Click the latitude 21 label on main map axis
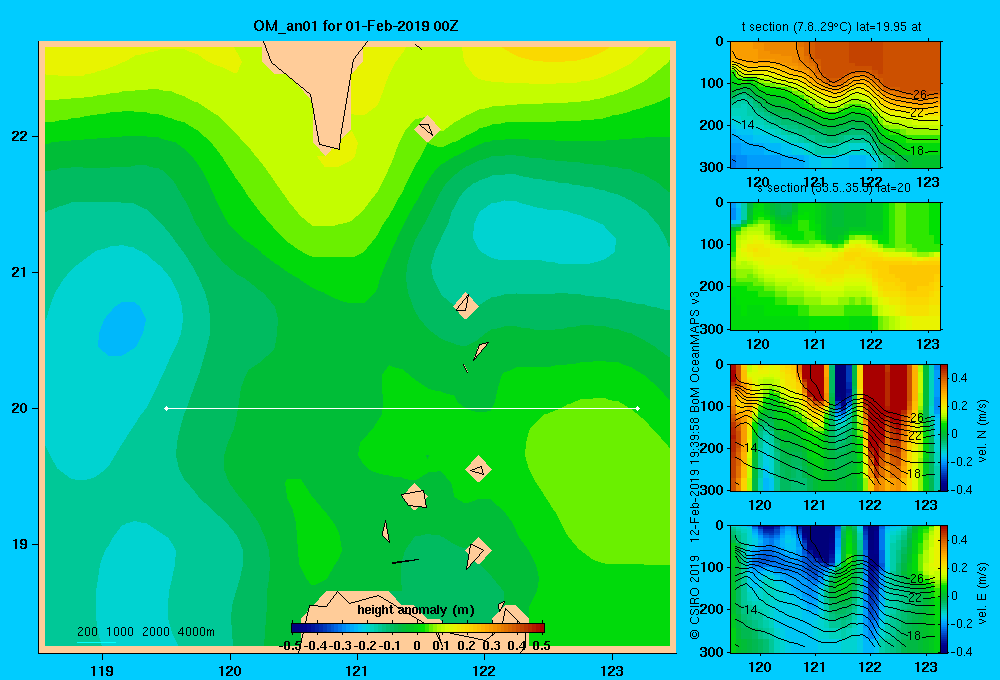Image resolution: width=1000 pixels, height=680 pixels. tap(20, 272)
